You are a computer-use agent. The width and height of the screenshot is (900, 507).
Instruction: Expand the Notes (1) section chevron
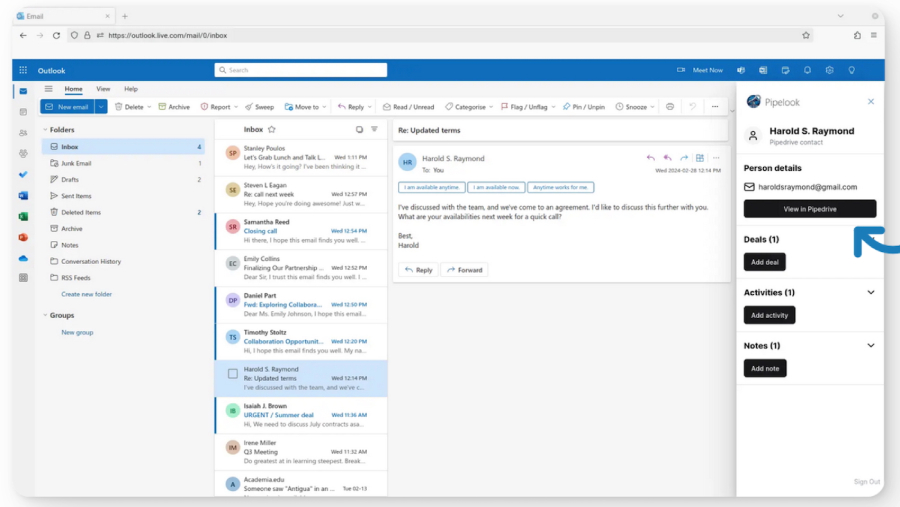tap(871, 346)
